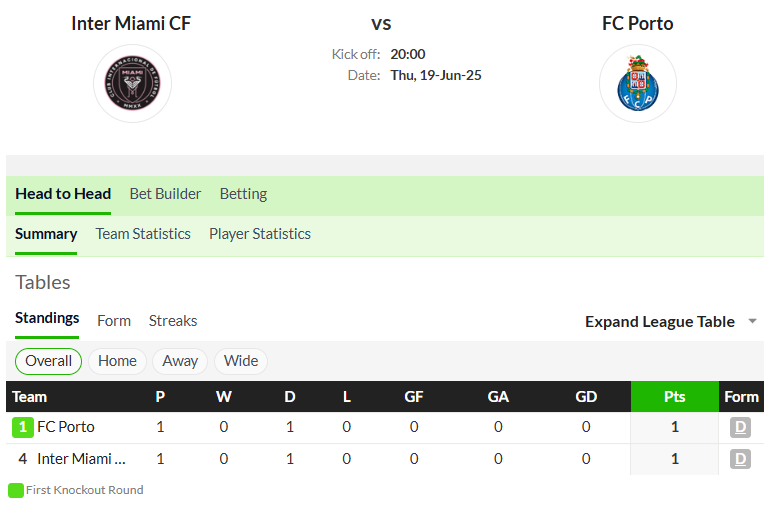Click the Expand League Table label

click(x=660, y=322)
